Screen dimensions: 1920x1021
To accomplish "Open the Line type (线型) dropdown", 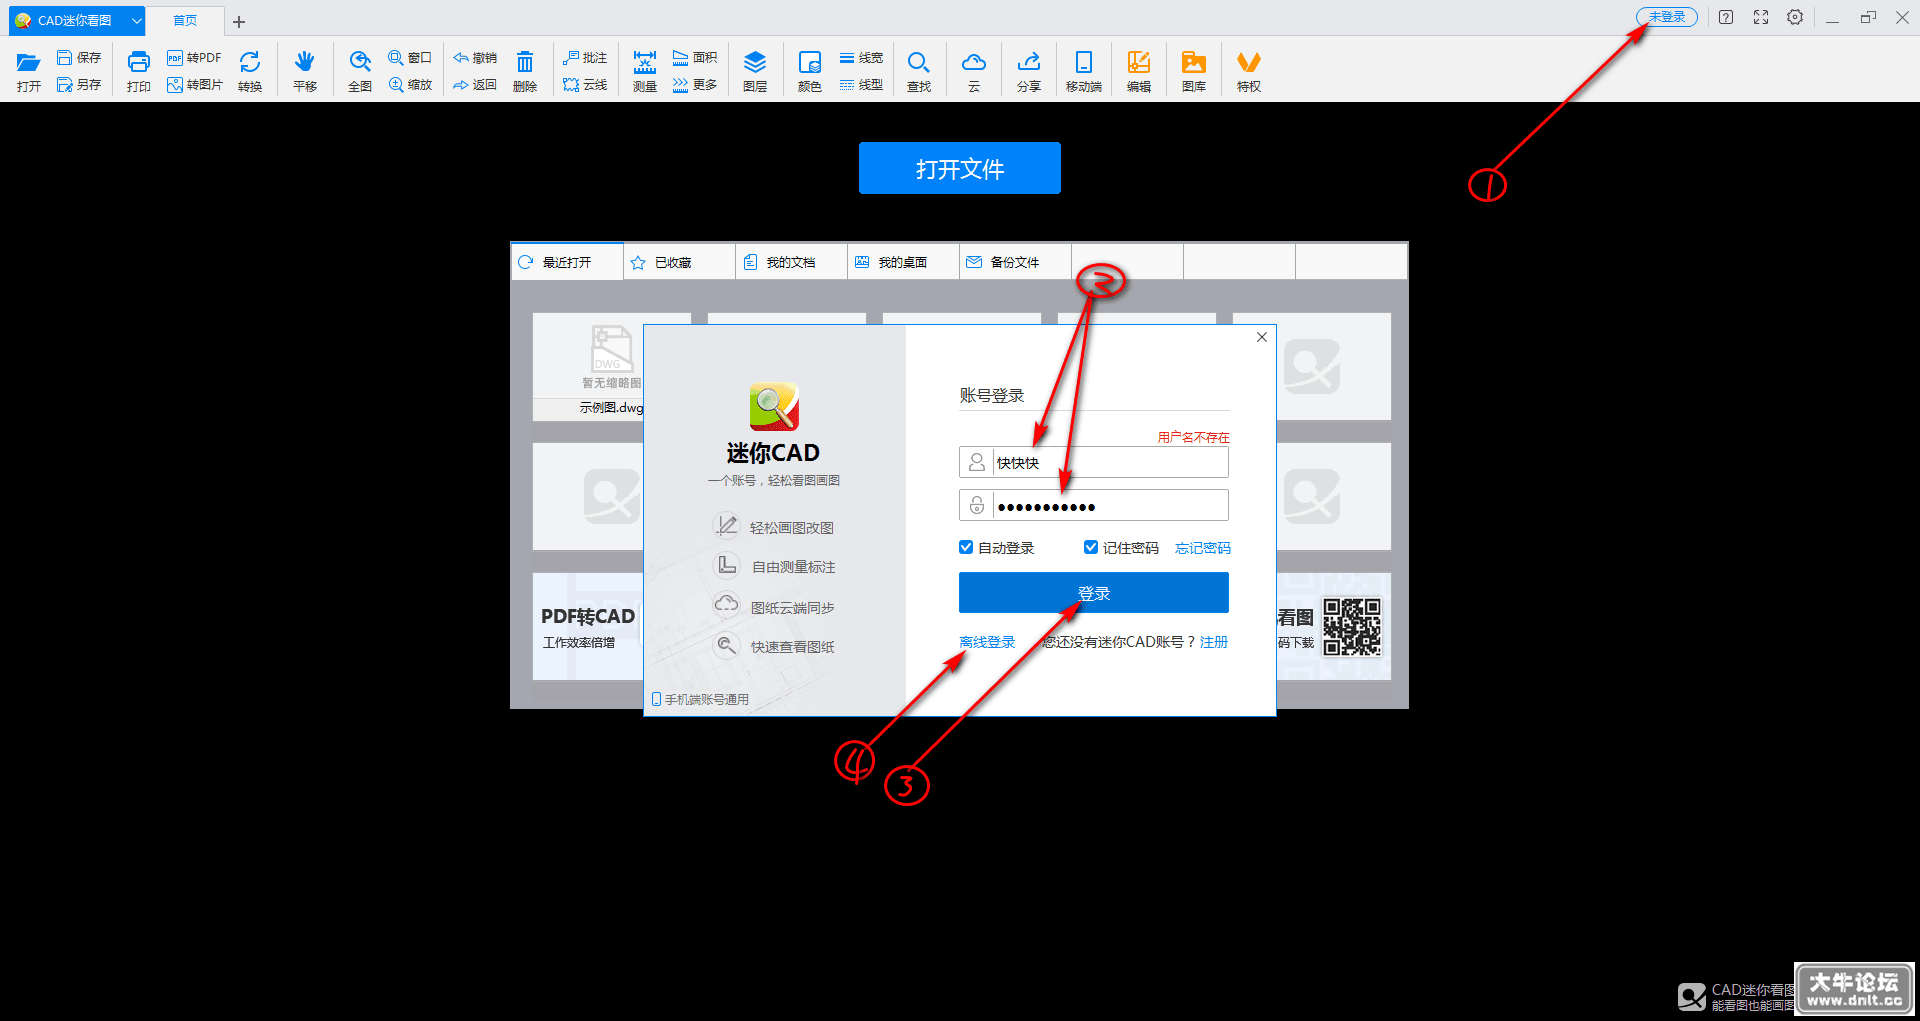I will click(x=861, y=85).
